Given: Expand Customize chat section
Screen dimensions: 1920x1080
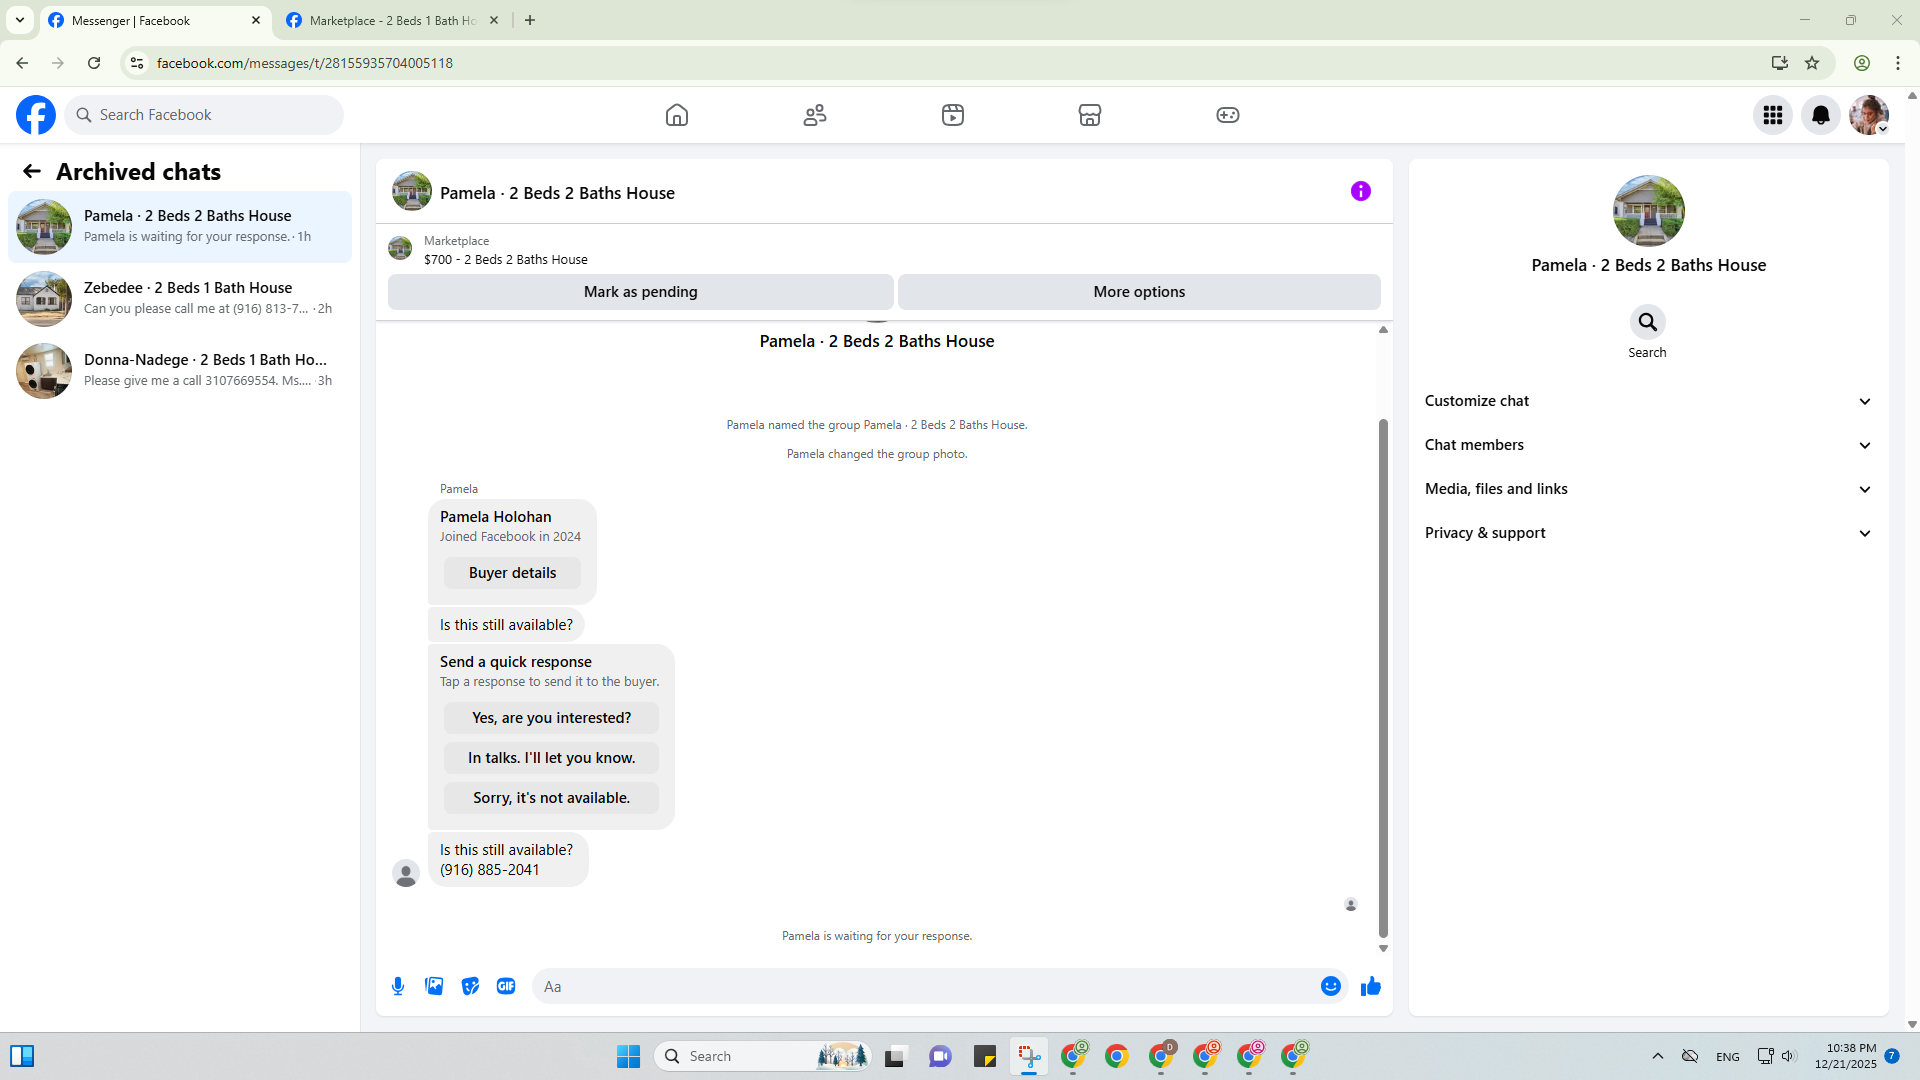Looking at the screenshot, I should tap(1648, 401).
